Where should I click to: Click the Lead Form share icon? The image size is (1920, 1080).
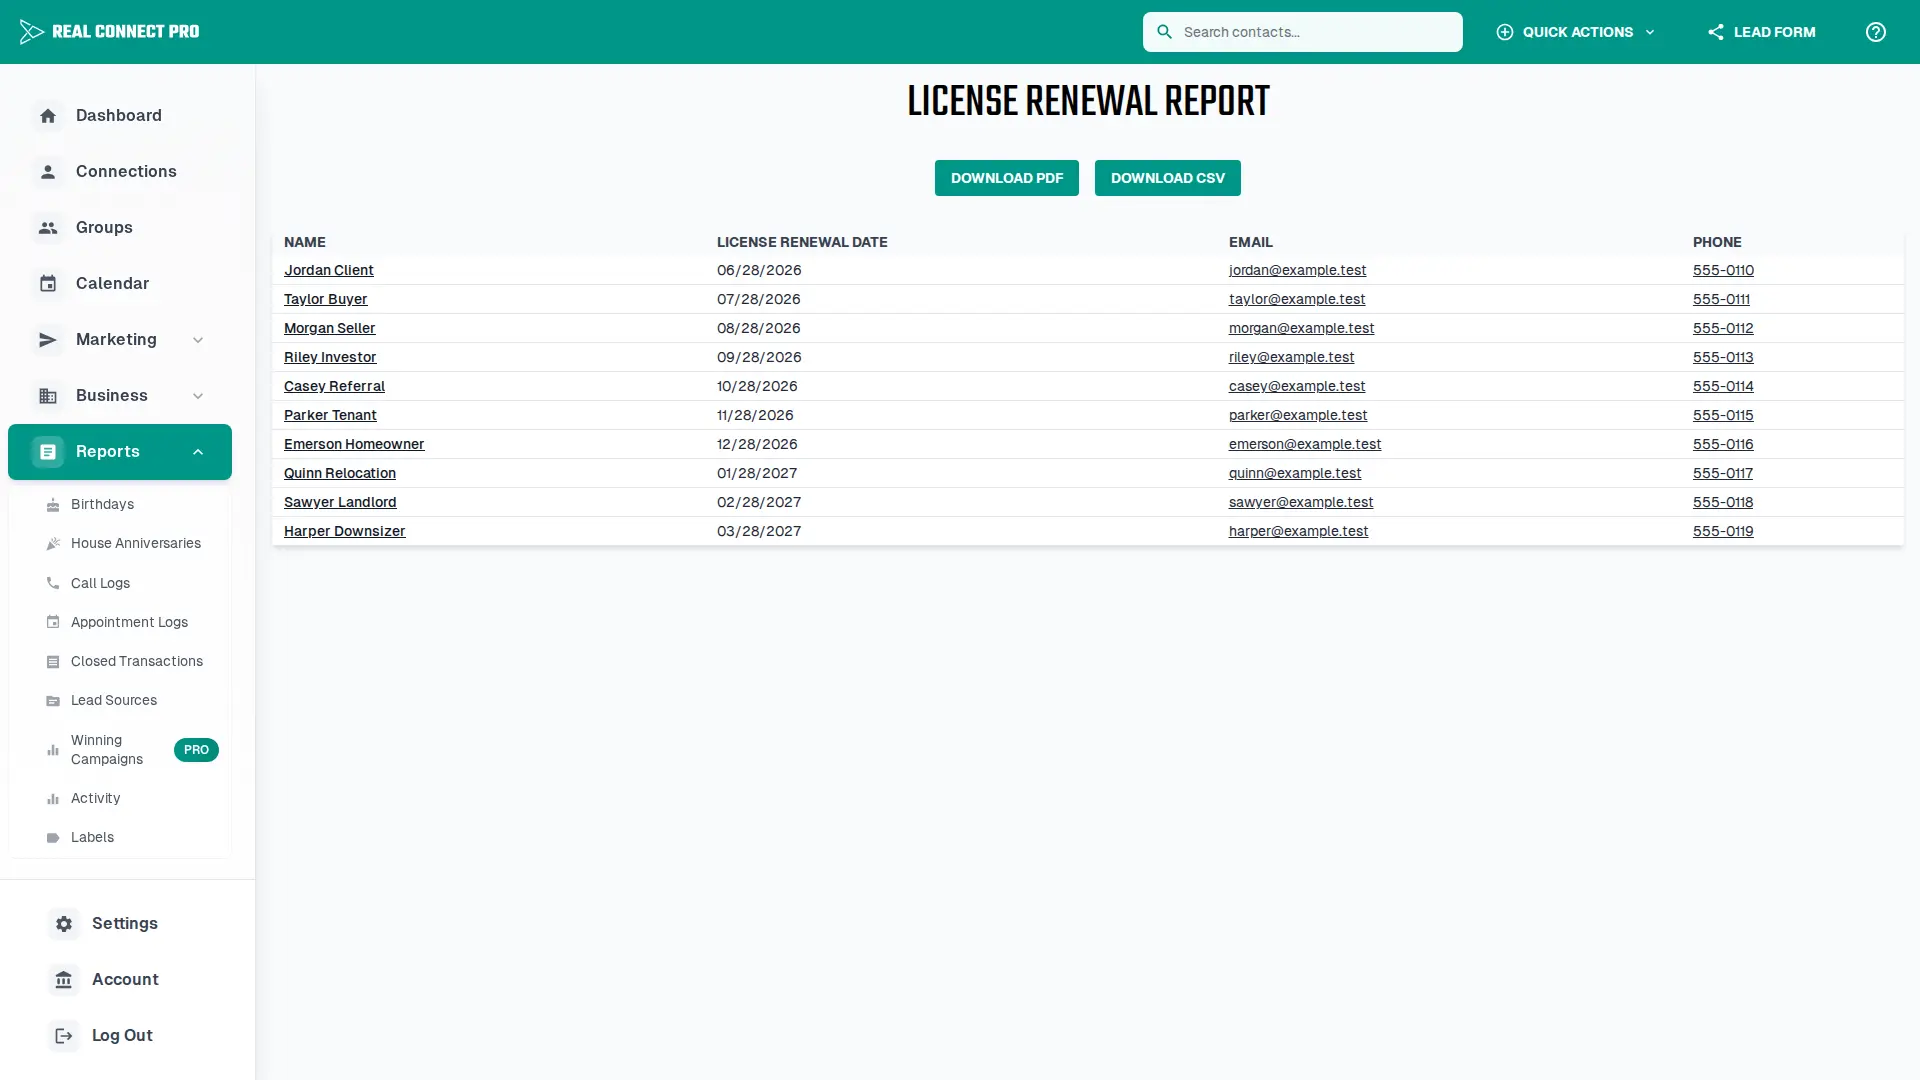[x=1715, y=32]
